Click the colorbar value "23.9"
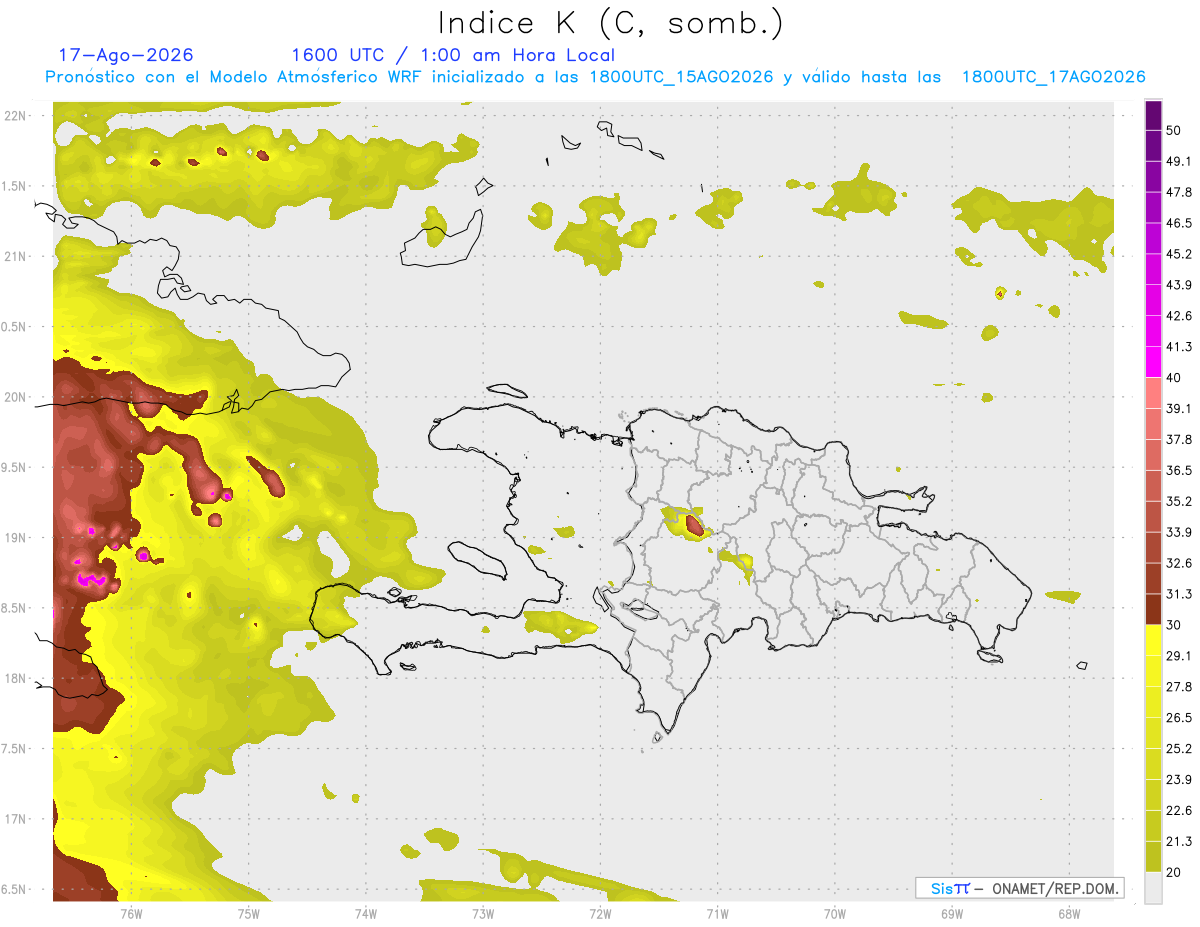The height and width of the screenshot is (927, 1200). pyautogui.click(x=1178, y=780)
